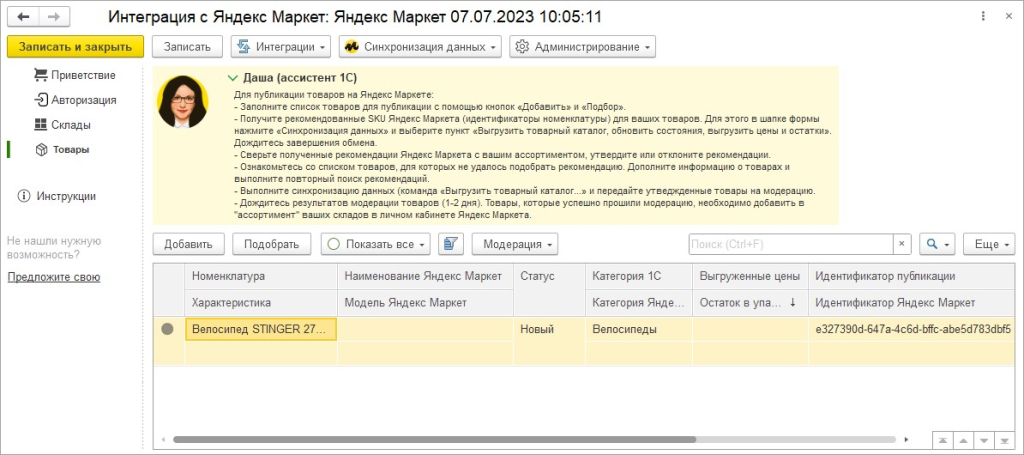This screenshot has width=1024, height=455.
Task: Open the Авторизация section
Action: click(75, 100)
